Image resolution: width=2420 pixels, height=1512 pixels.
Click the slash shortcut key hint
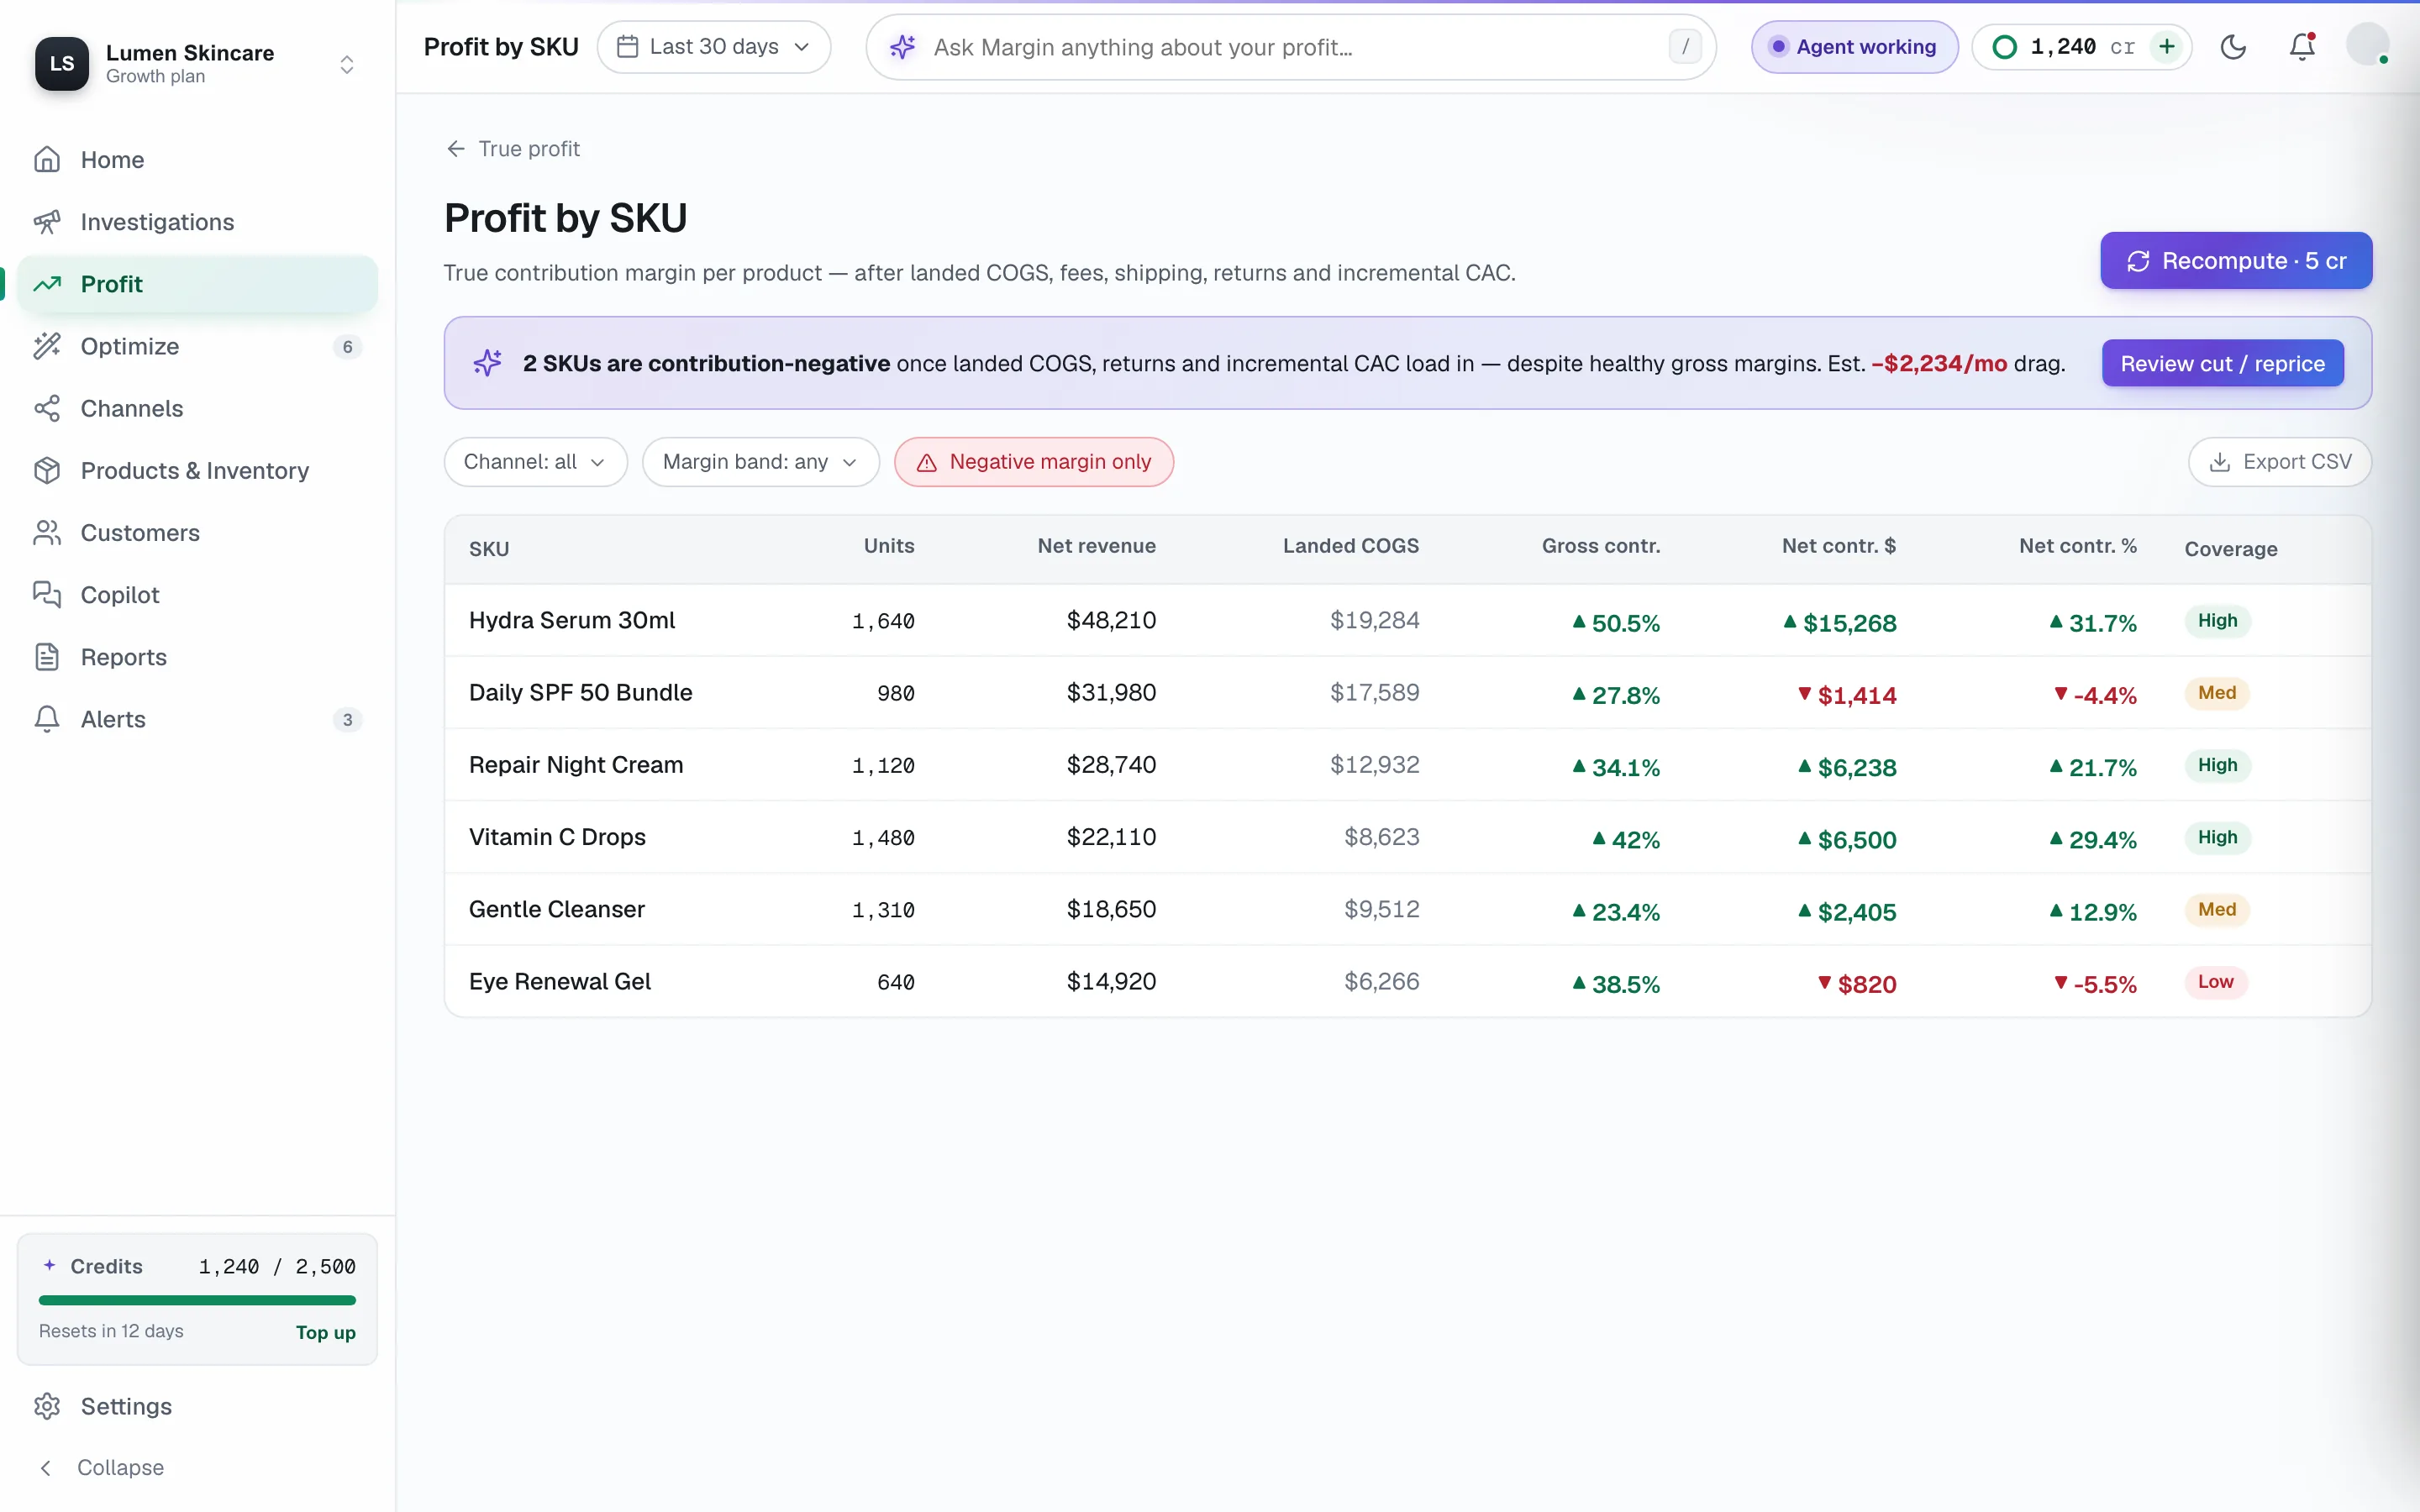click(1685, 47)
